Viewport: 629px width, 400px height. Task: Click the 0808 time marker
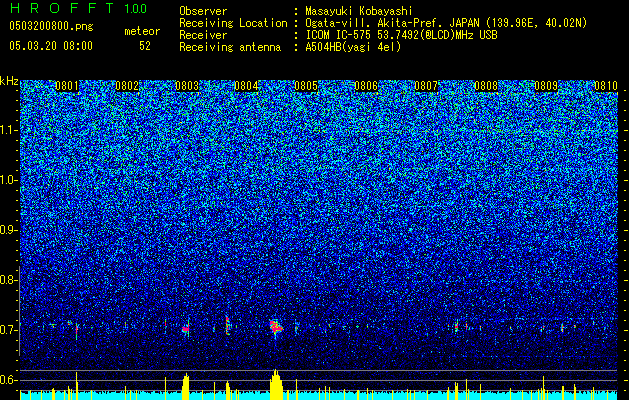pyautogui.click(x=486, y=86)
